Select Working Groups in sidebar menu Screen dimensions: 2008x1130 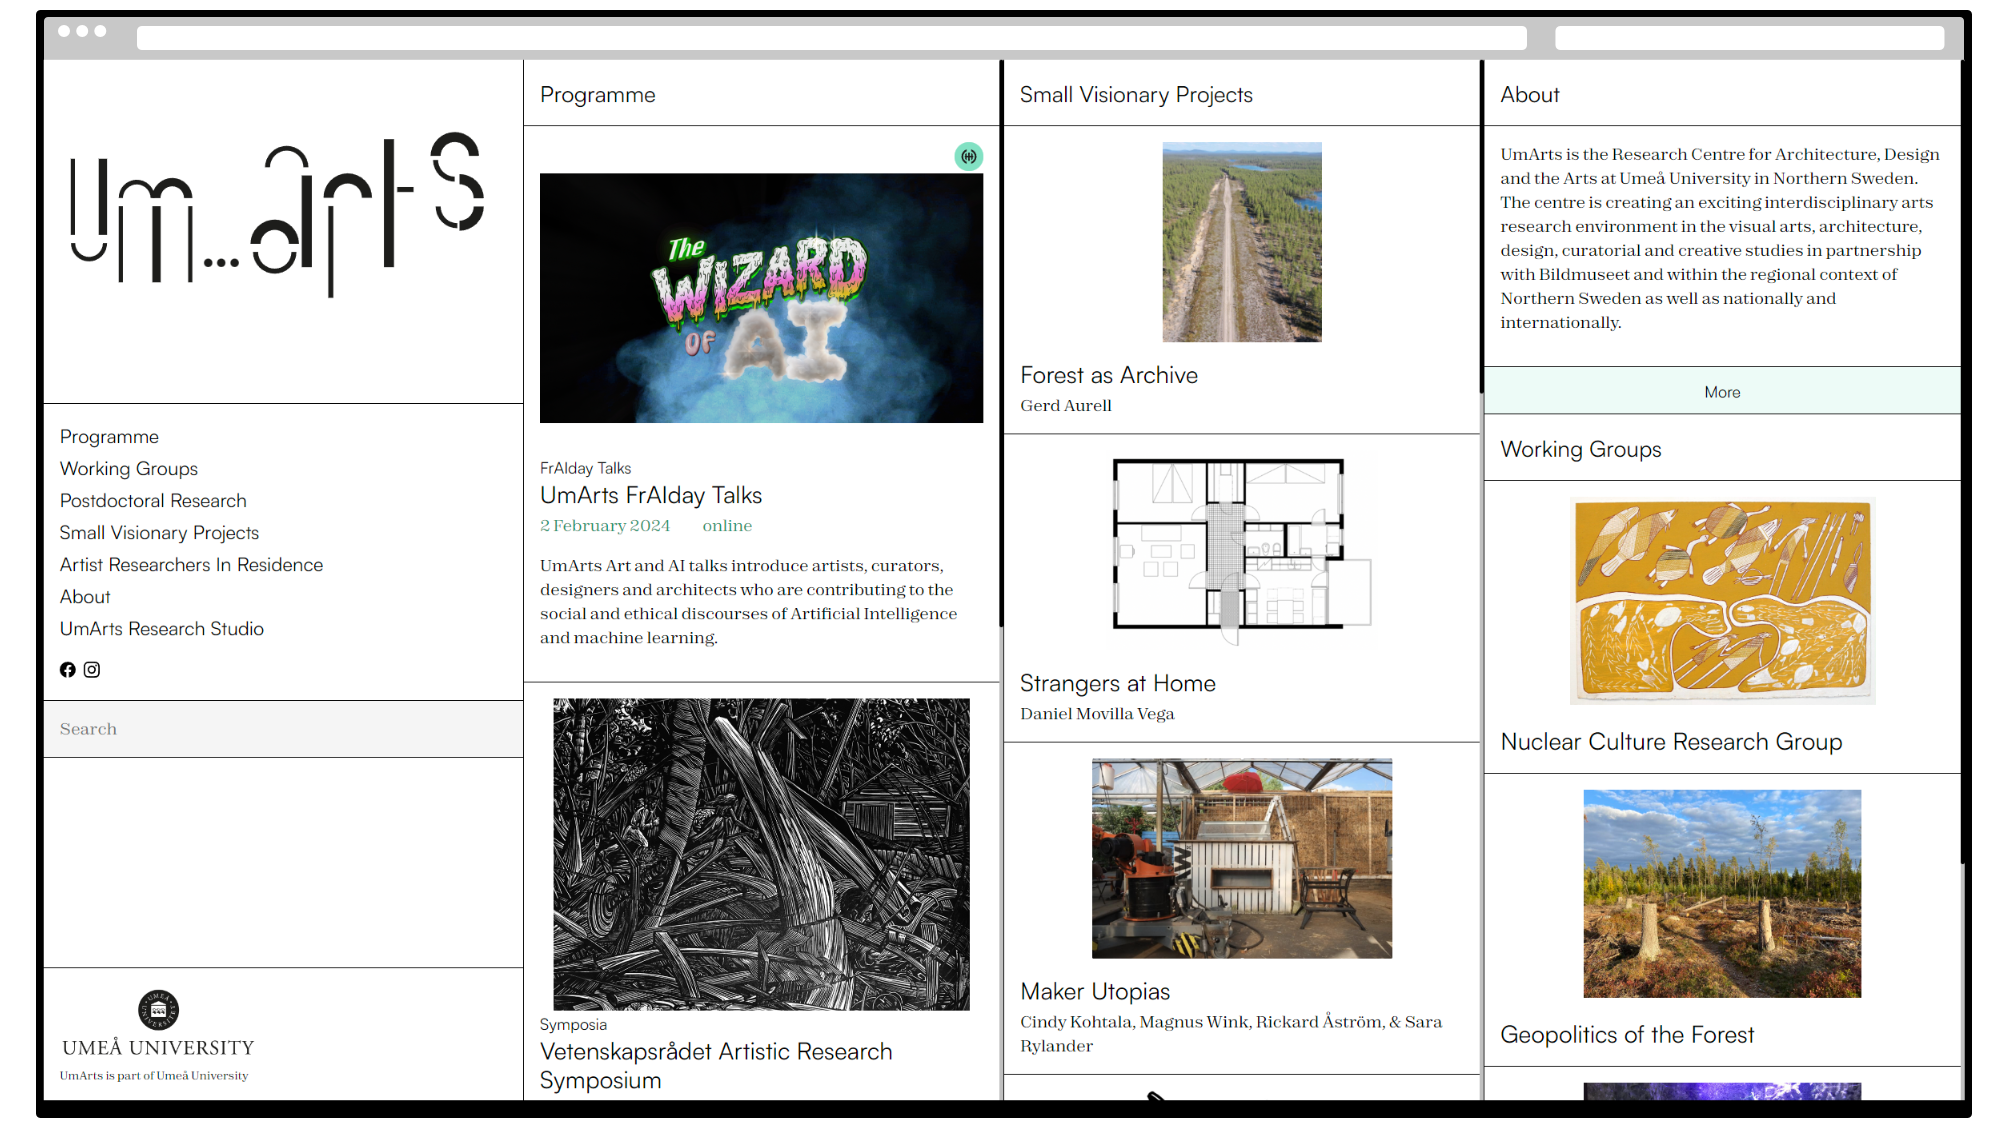point(129,469)
